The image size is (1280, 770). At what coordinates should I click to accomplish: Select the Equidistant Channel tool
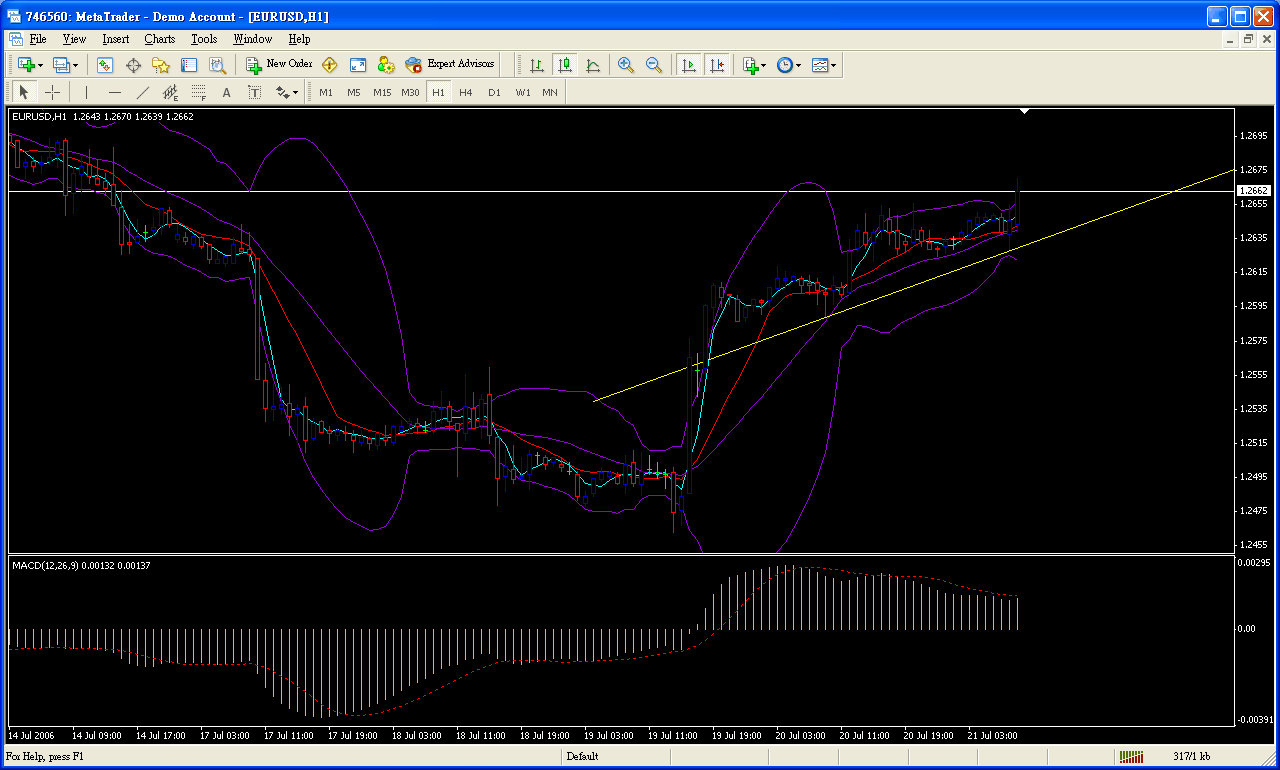[171, 92]
